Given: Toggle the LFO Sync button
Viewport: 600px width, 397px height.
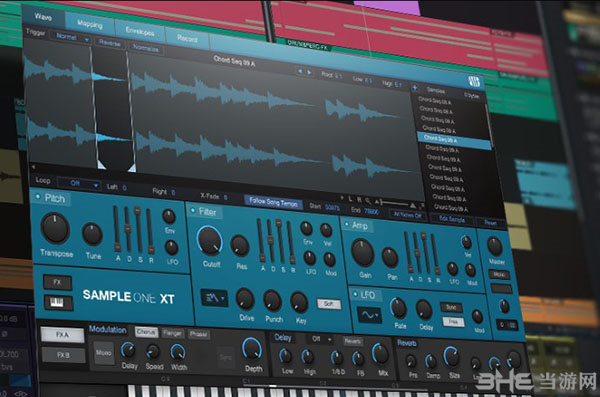Looking at the screenshot, I should click(x=451, y=307).
